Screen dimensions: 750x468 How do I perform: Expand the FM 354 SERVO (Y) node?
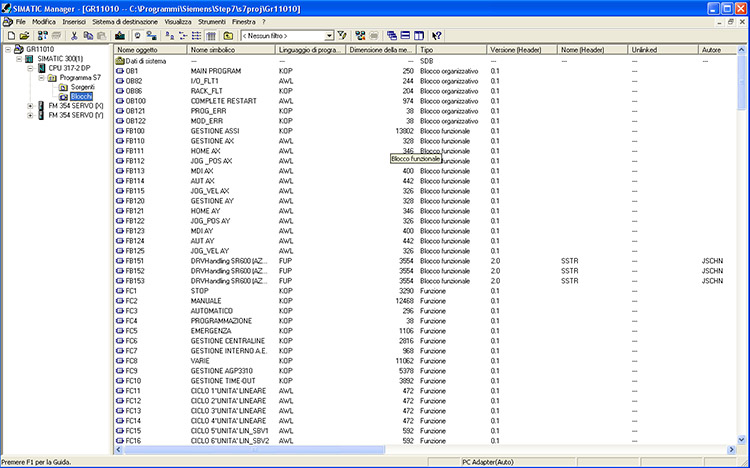(x=30, y=115)
